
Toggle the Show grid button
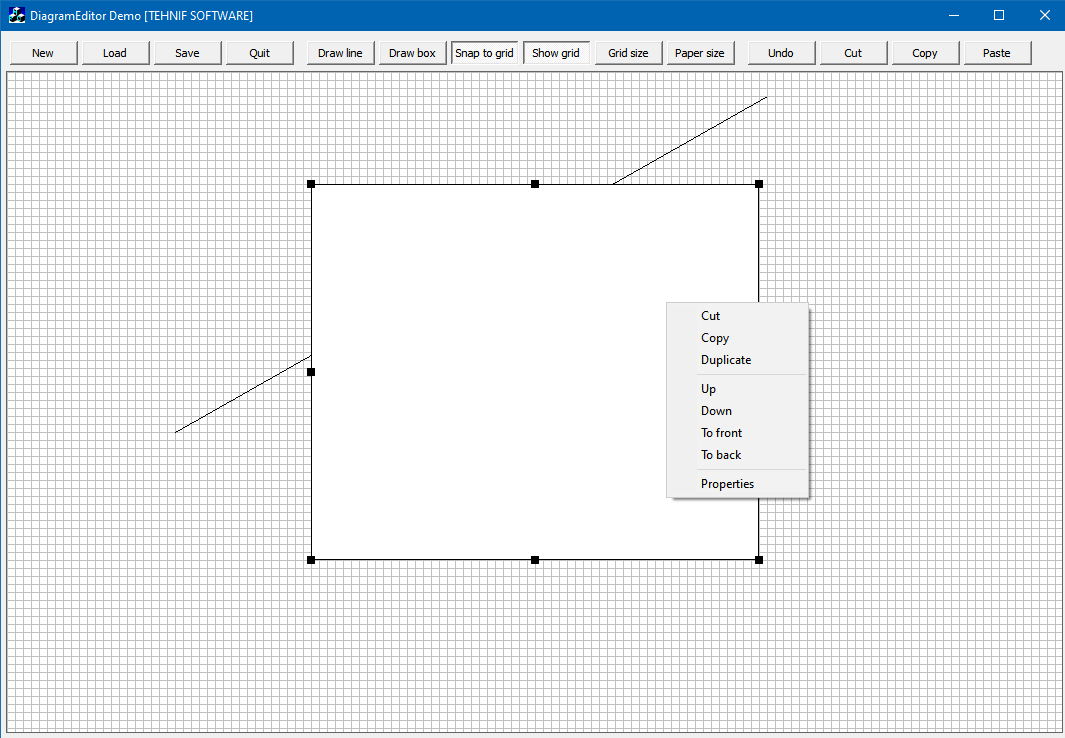point(556,53)
